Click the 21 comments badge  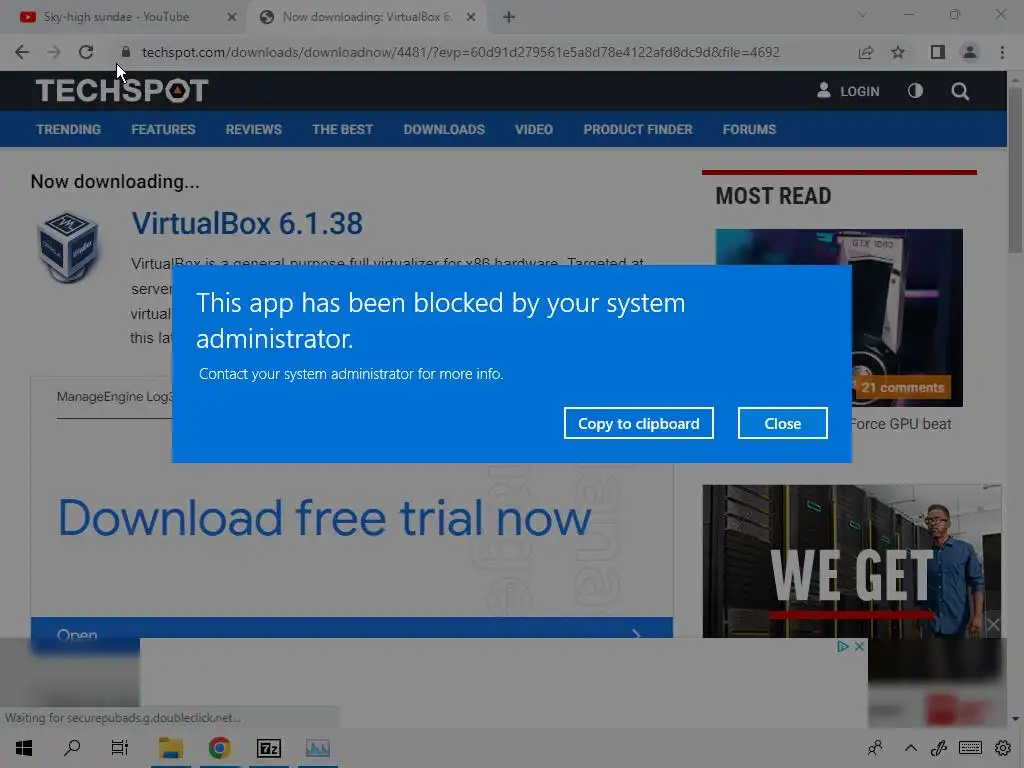click(903, 387)
